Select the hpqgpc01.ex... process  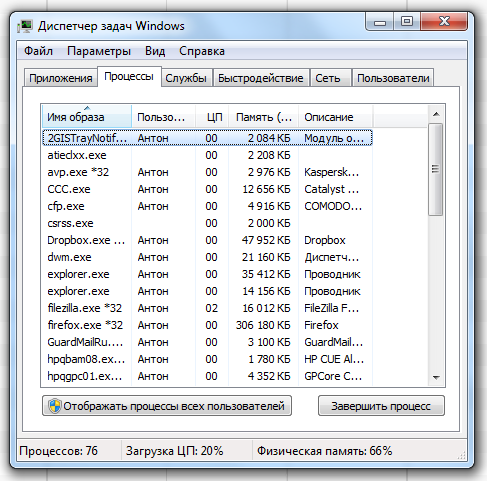[x=207, y=376]
